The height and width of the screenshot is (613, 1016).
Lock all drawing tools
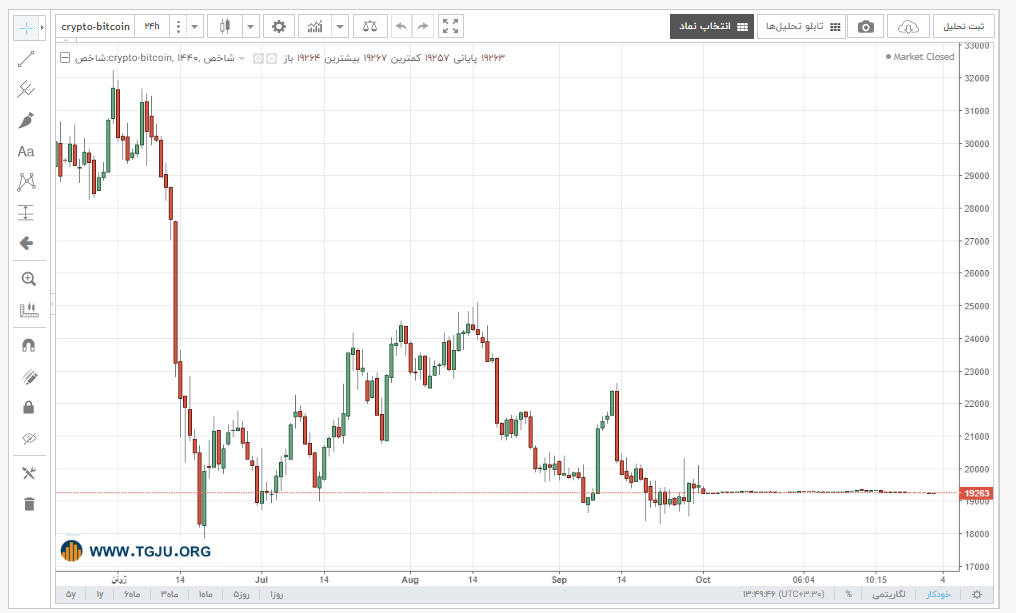tap(29, 407)
